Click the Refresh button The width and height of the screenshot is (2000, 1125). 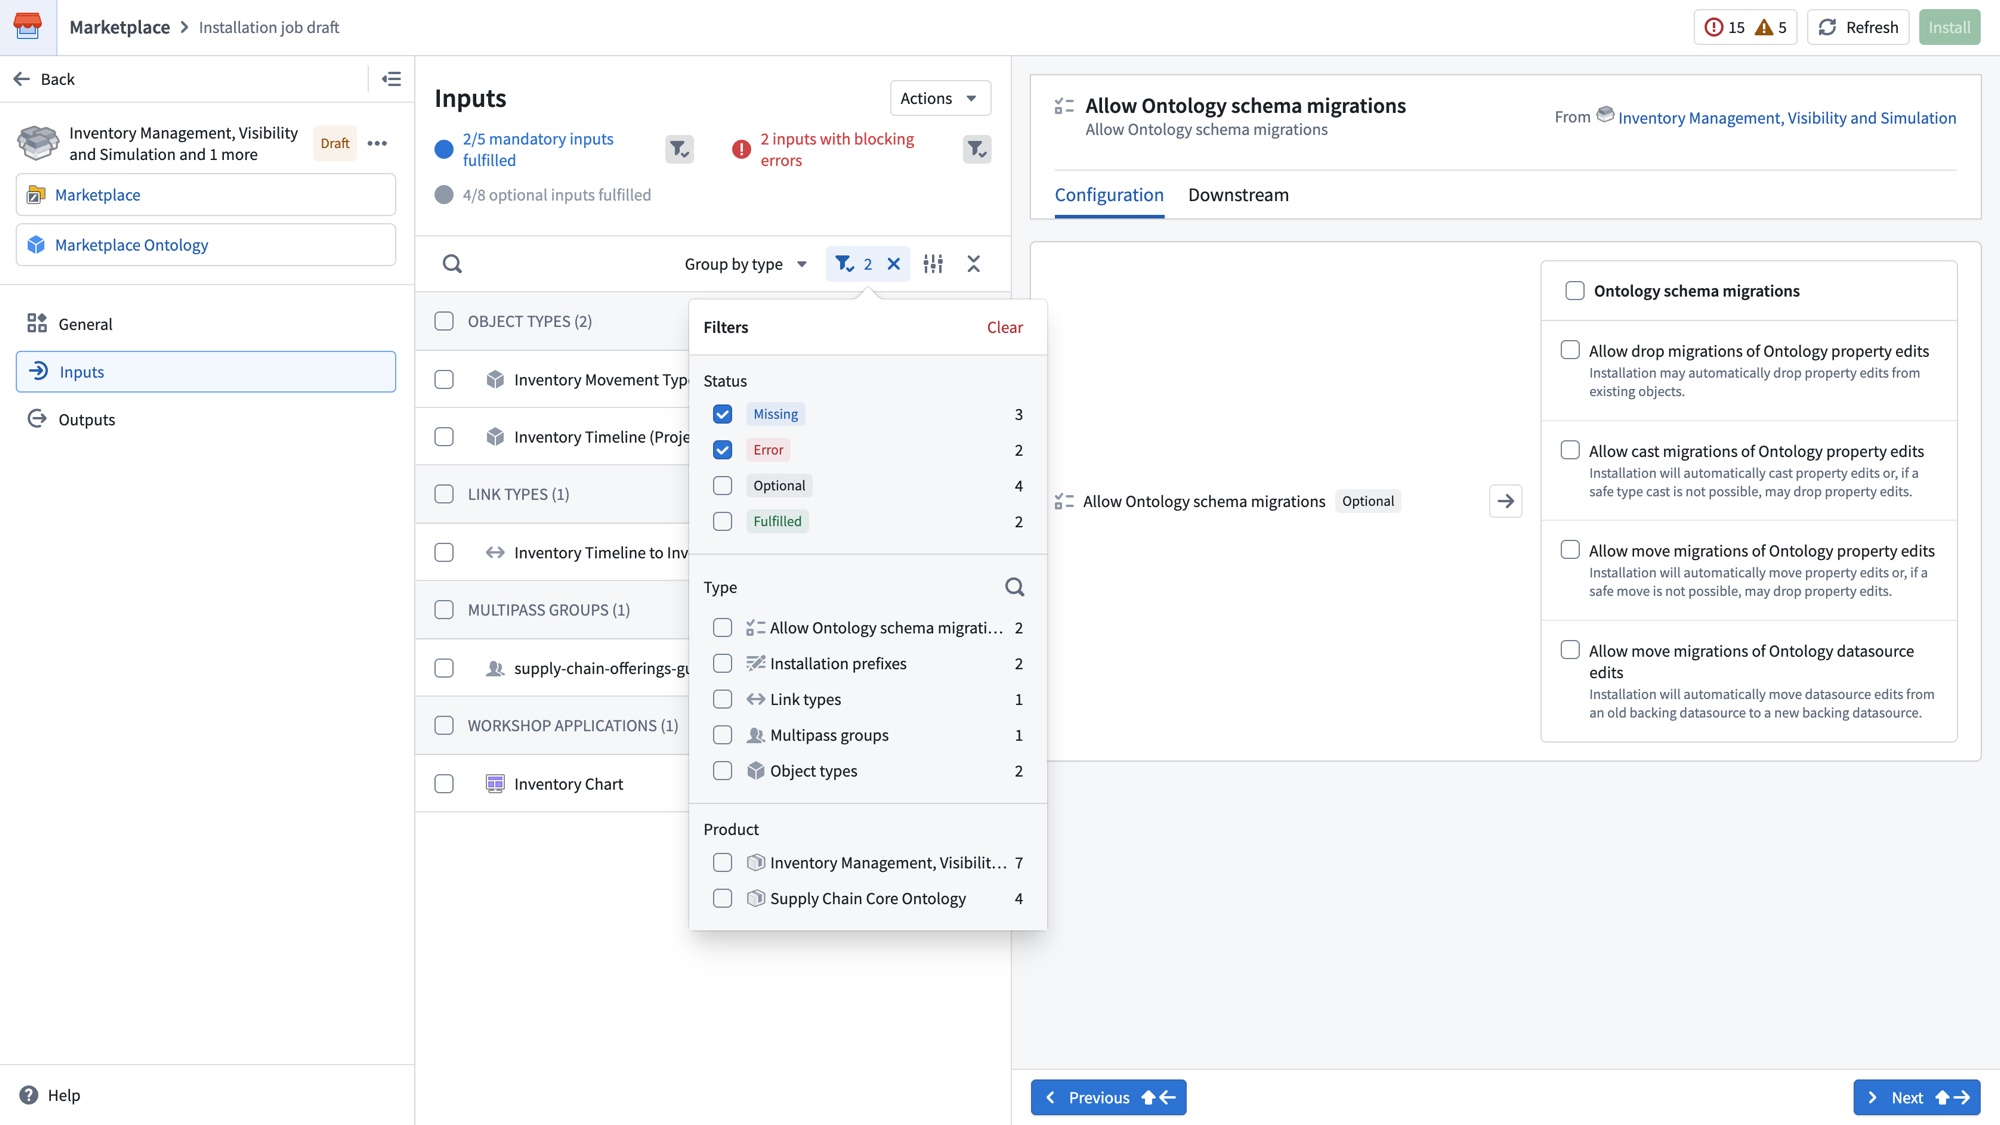(1858, 27)
